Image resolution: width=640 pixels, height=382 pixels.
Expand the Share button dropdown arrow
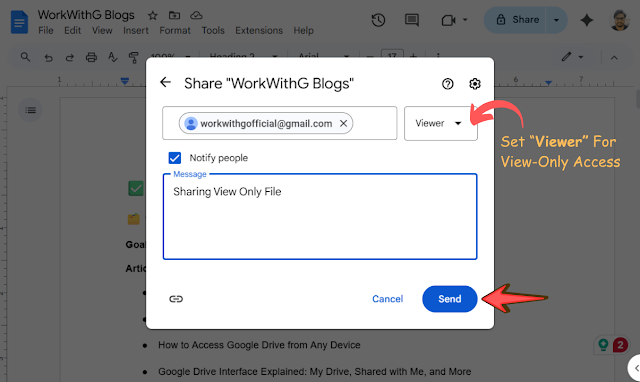point(556,20)
